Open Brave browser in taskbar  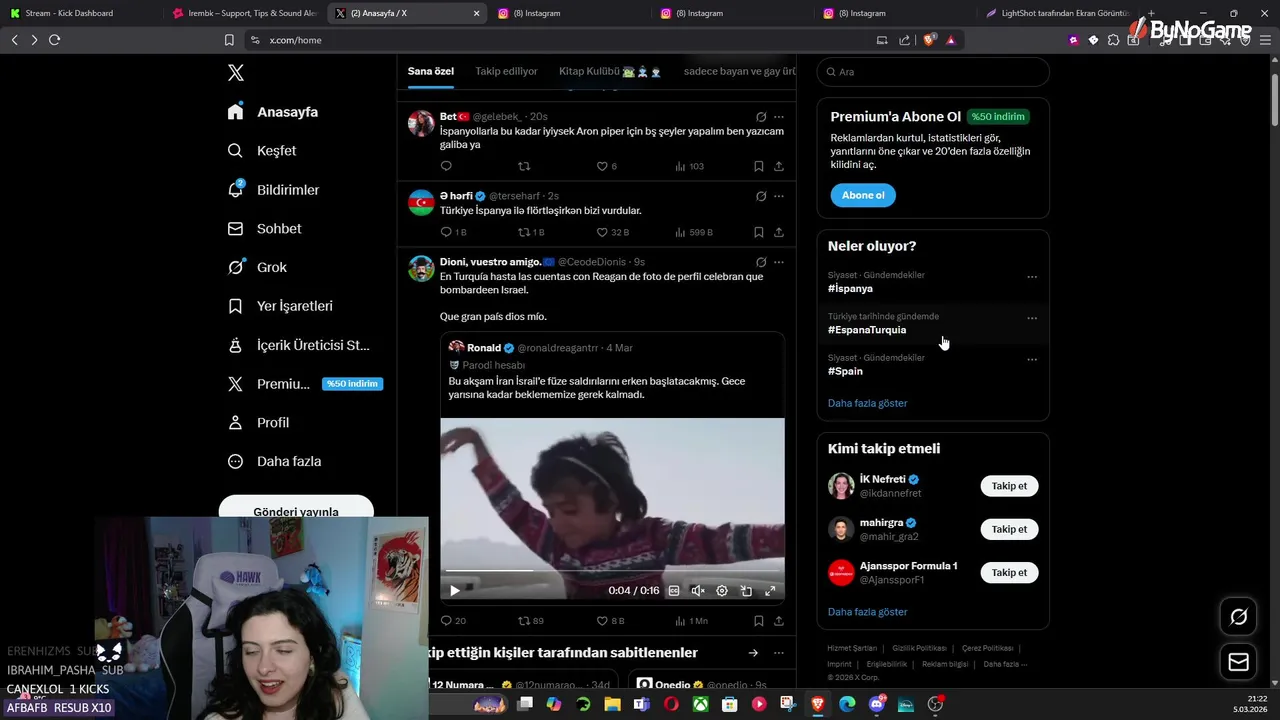point(818,704)
